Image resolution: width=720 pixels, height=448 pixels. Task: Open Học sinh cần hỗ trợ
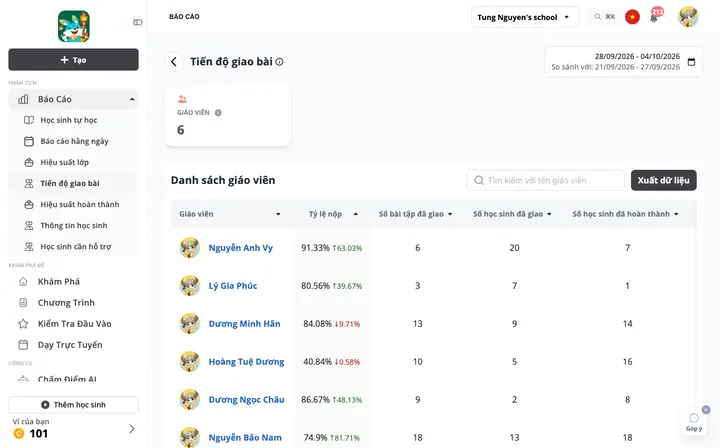click(76, 247)
